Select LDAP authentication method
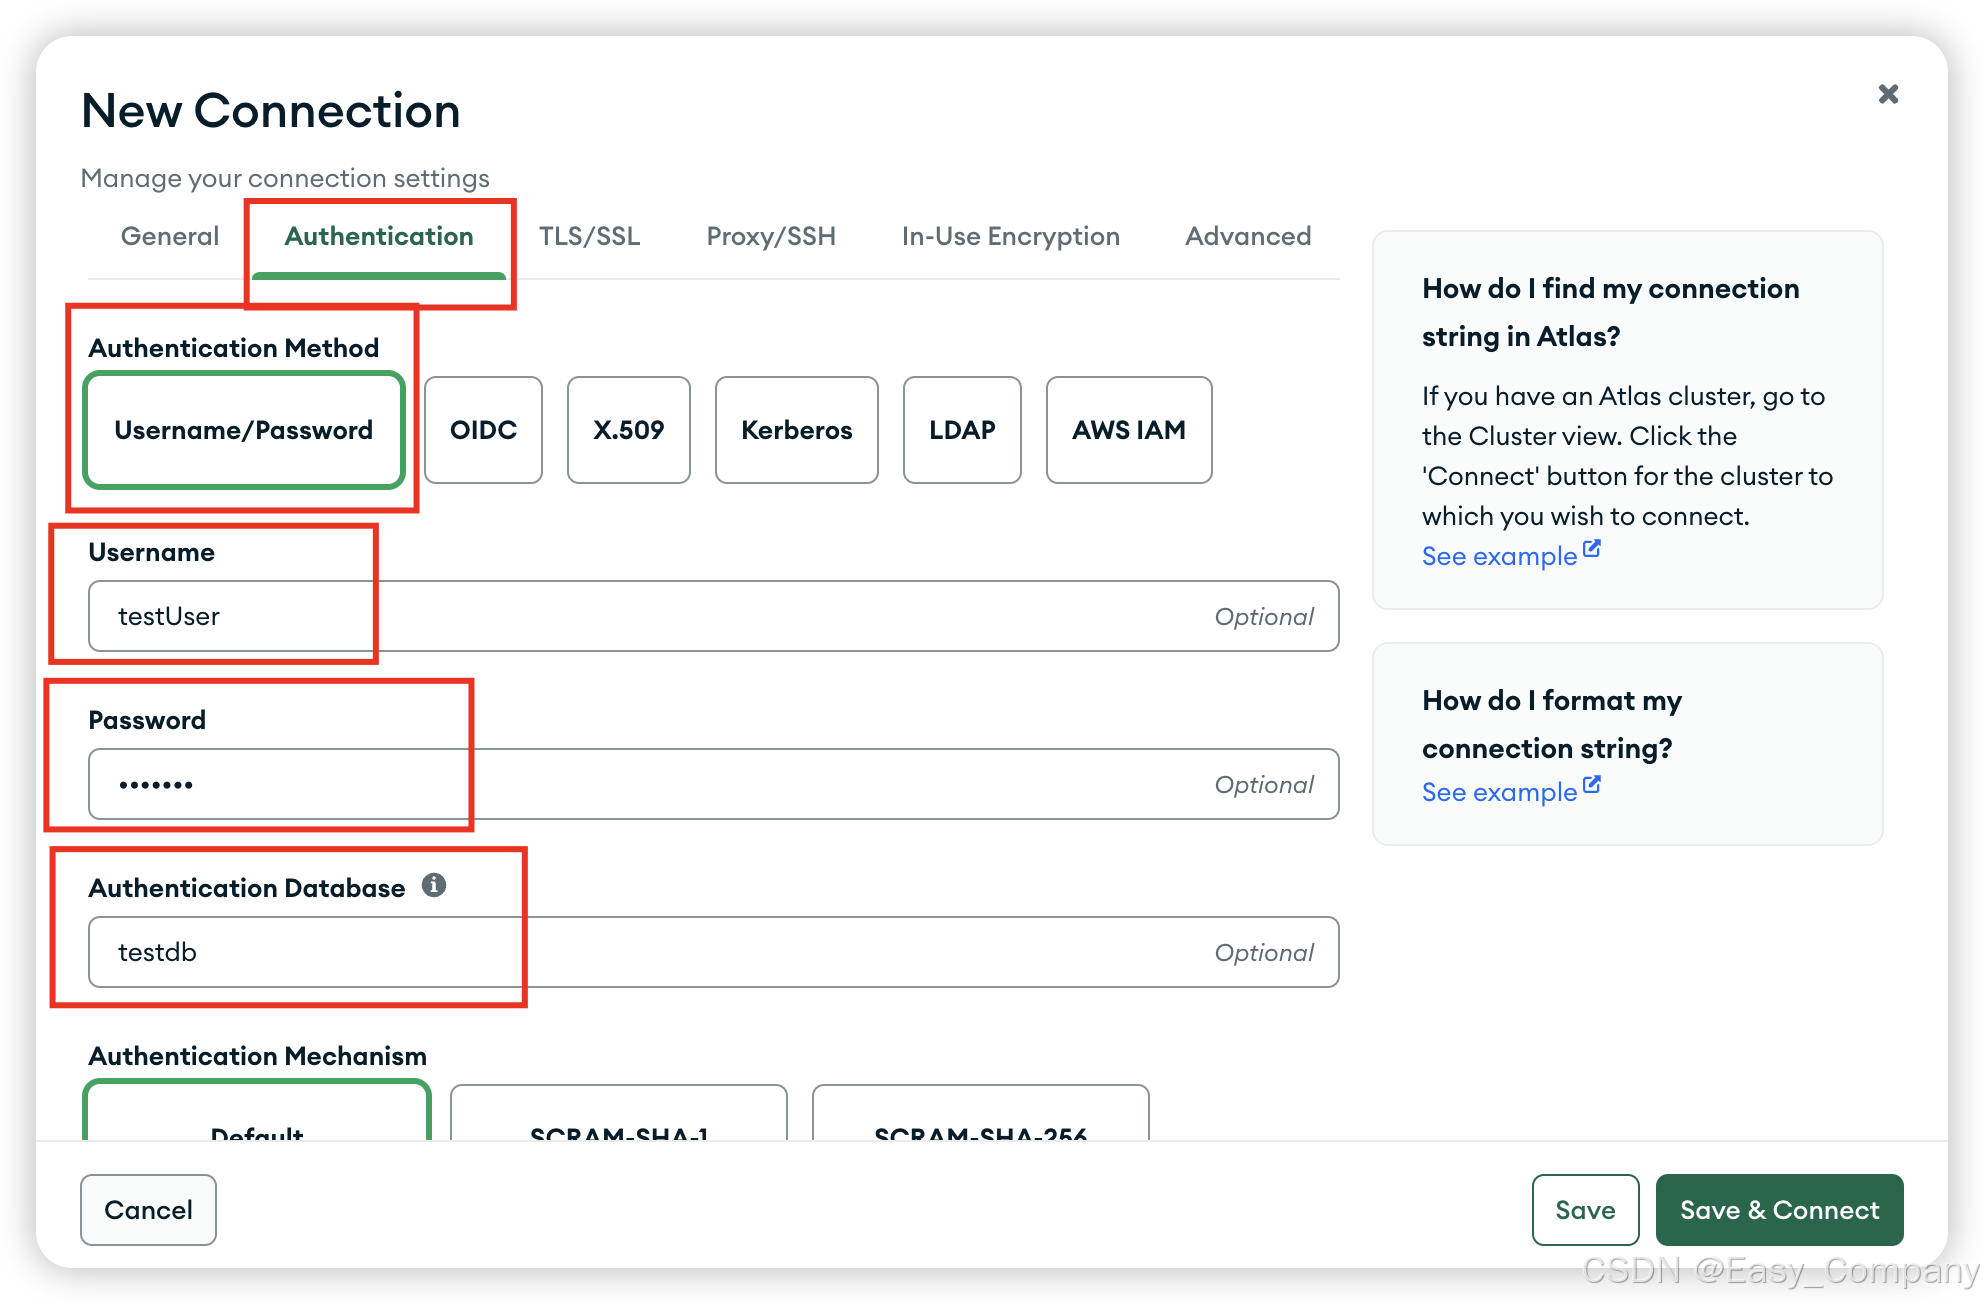This screenshot has width=1984, height=1304. [961, 430]
